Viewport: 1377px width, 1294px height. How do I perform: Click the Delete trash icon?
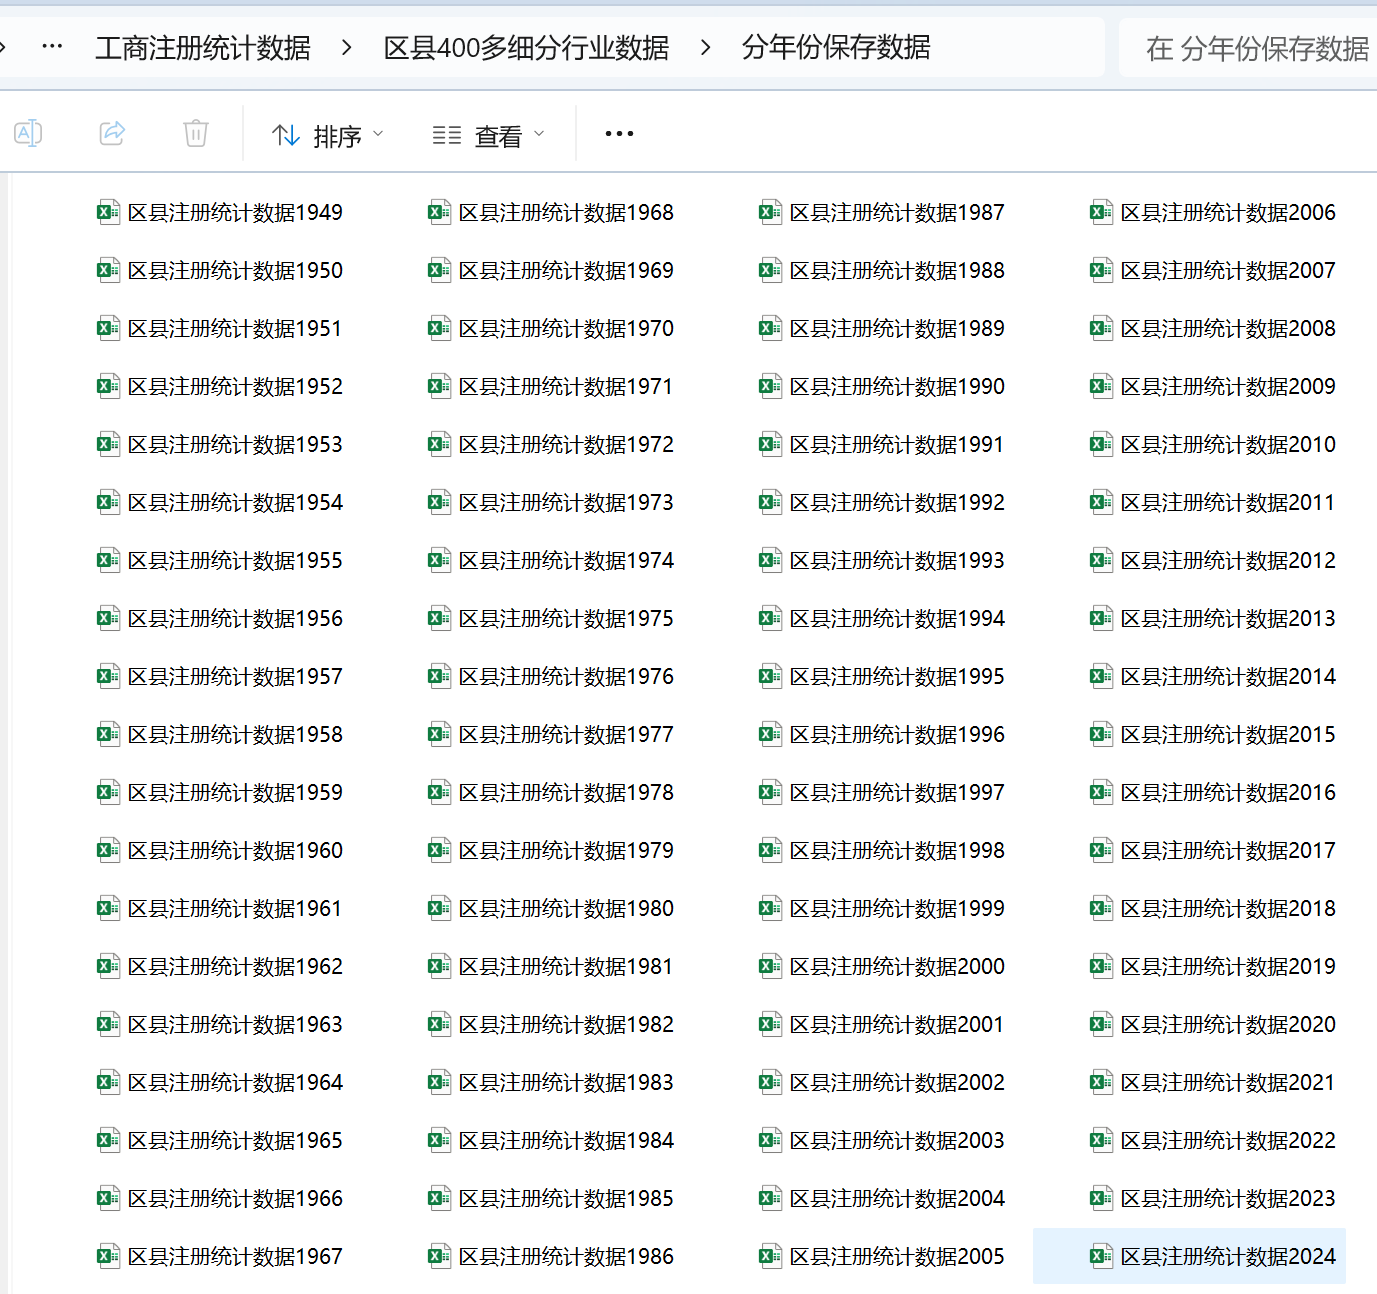coord(196,133)
